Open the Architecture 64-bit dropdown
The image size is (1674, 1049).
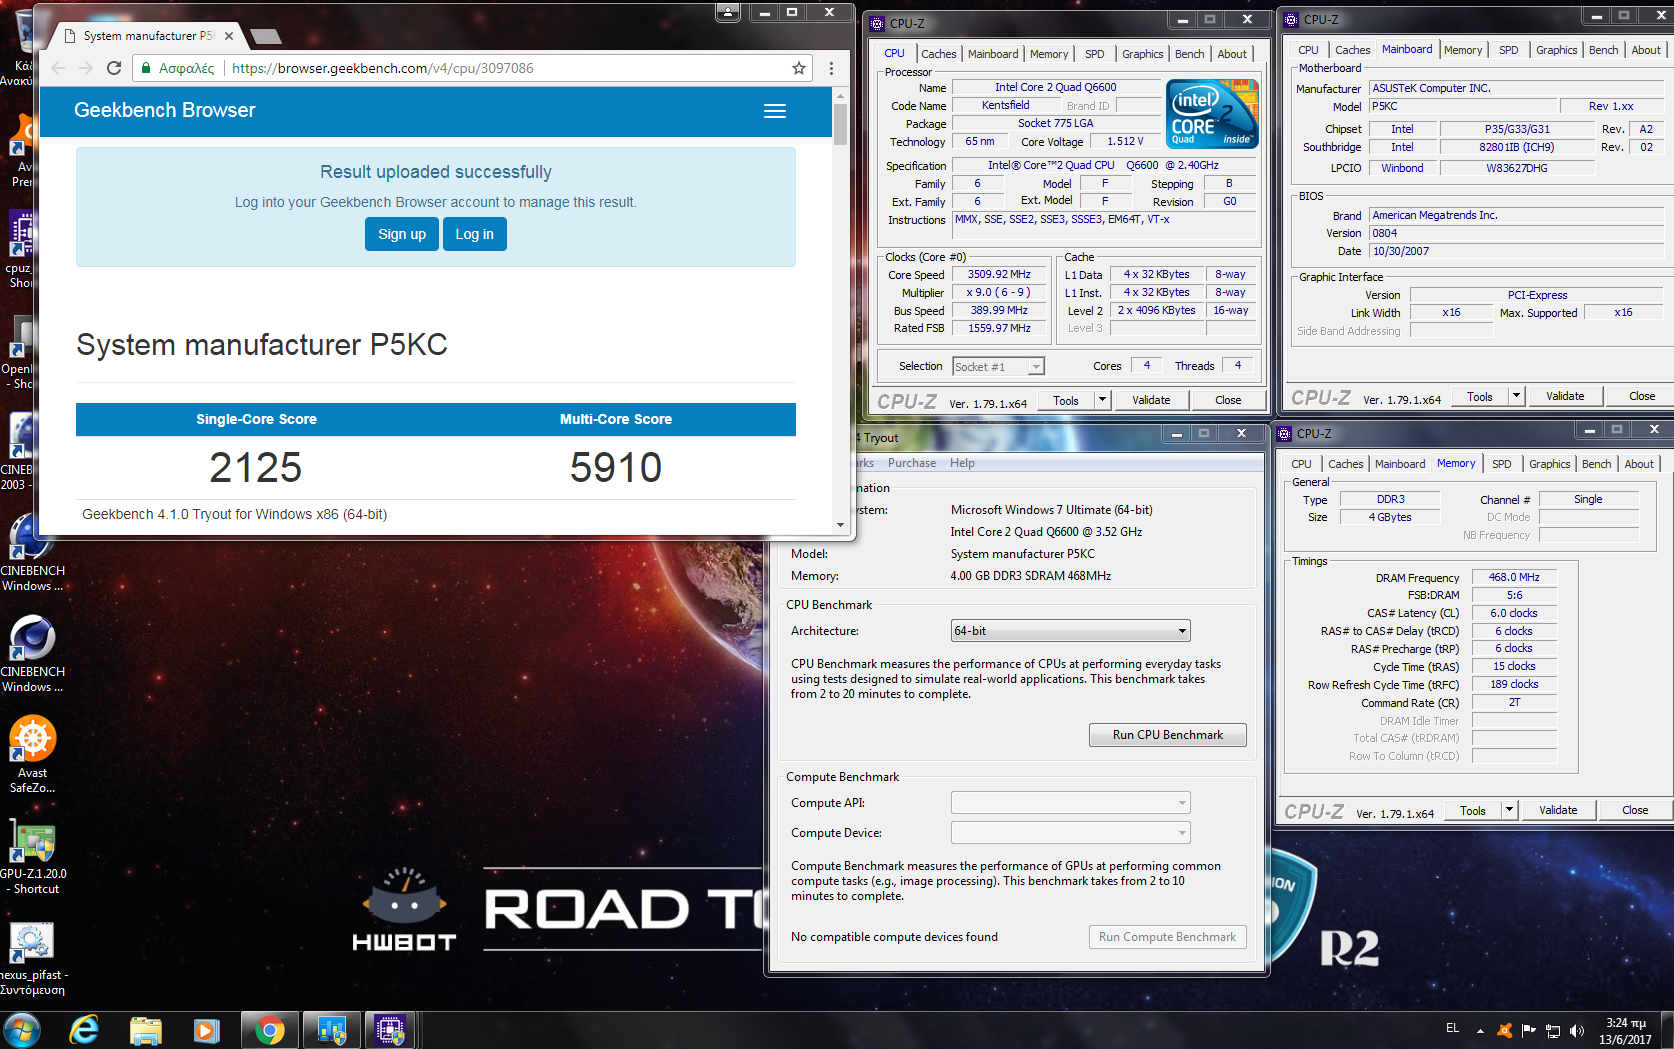1070,631
